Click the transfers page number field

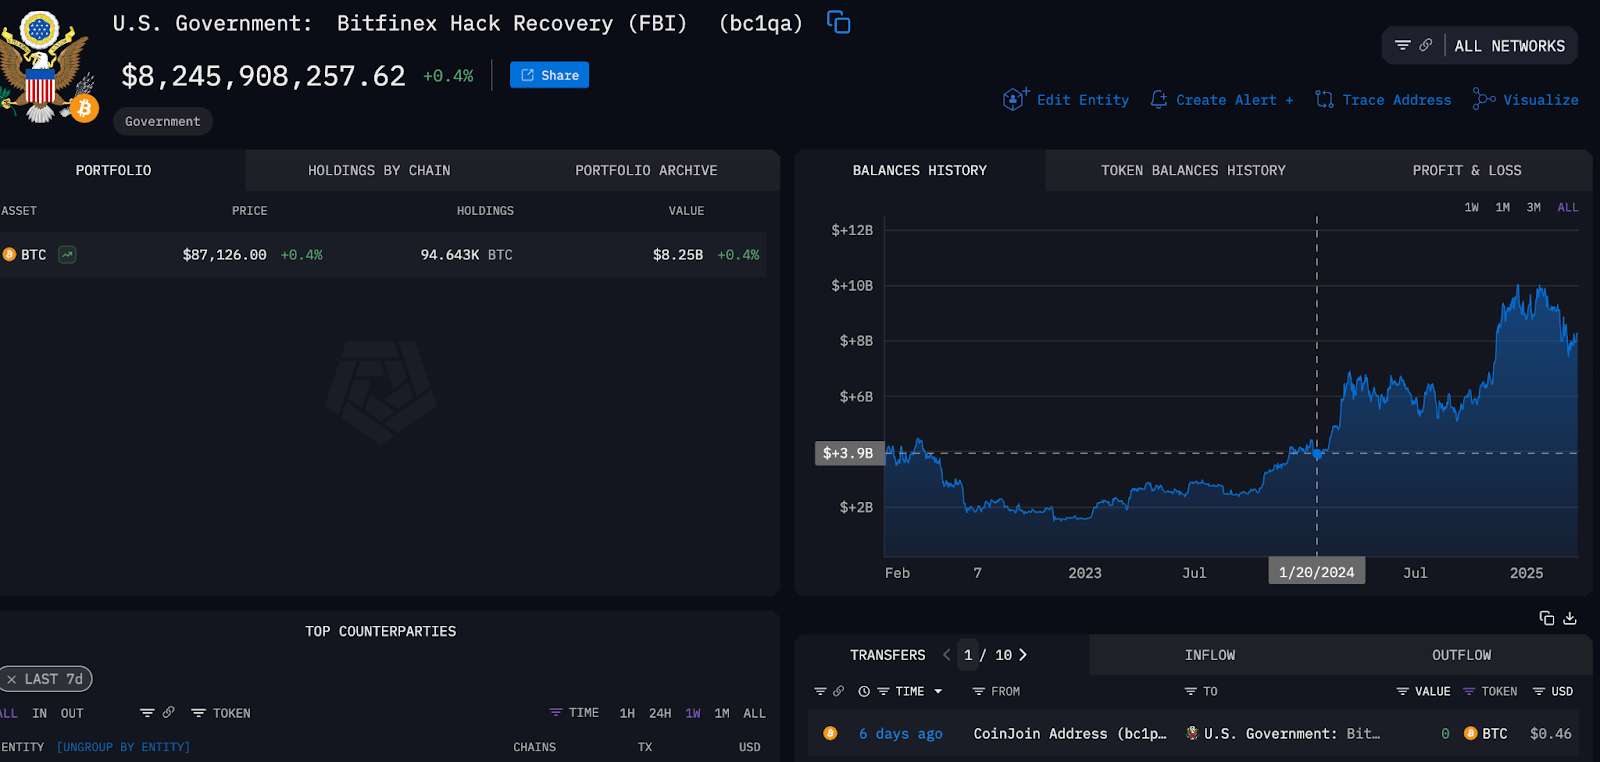pos(968,655)
